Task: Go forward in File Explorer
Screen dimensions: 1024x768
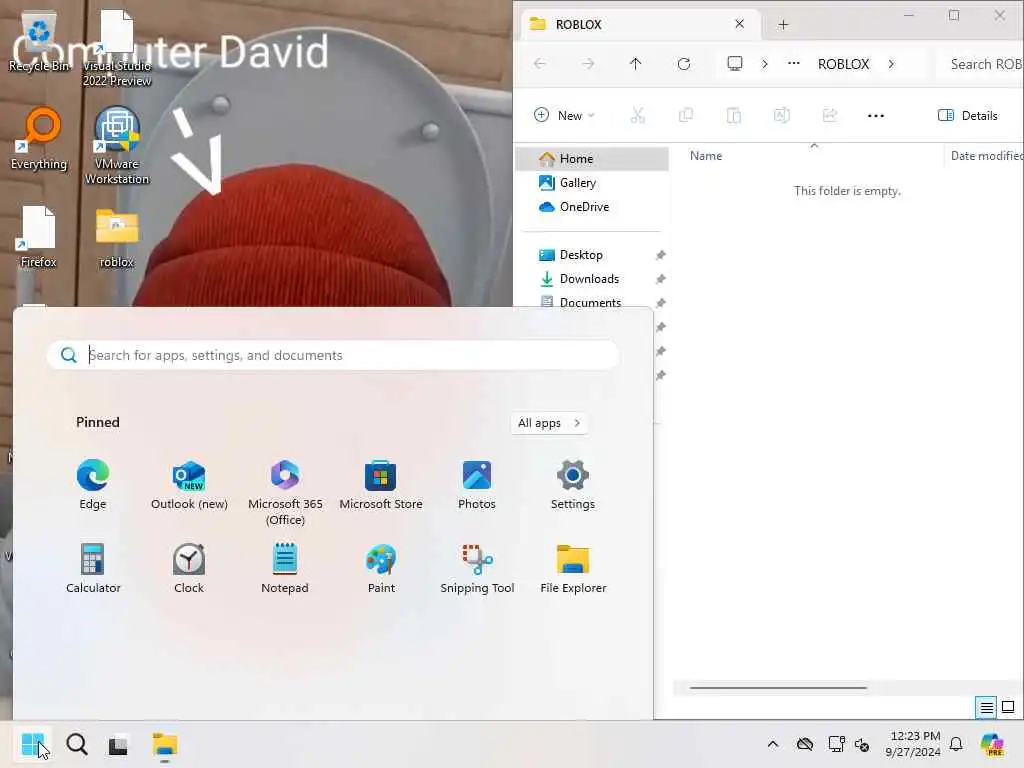Action: (x=588, y=64)
